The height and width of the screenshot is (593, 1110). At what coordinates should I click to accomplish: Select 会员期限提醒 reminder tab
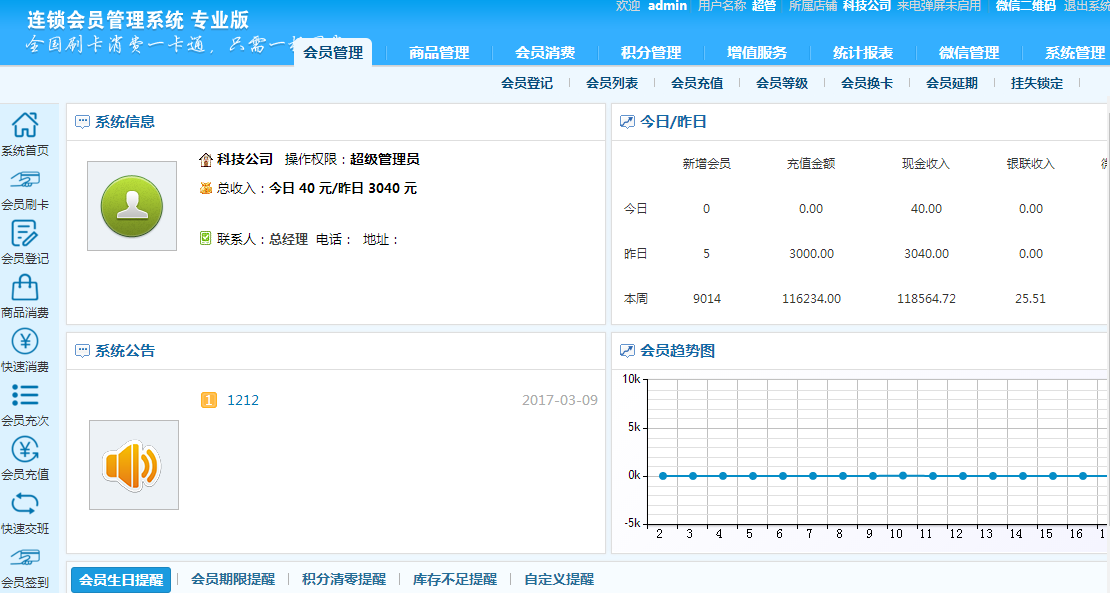(x=233, y=579)
